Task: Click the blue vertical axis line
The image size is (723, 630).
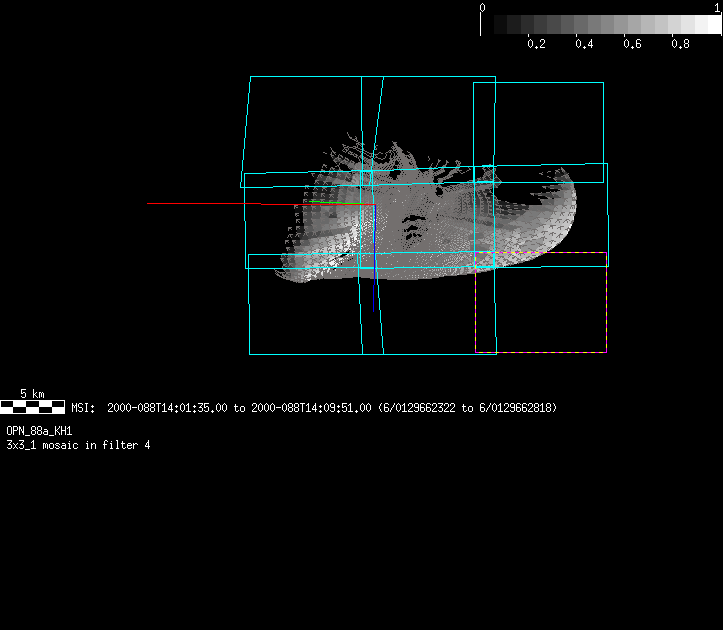Action: coord(375,255)
